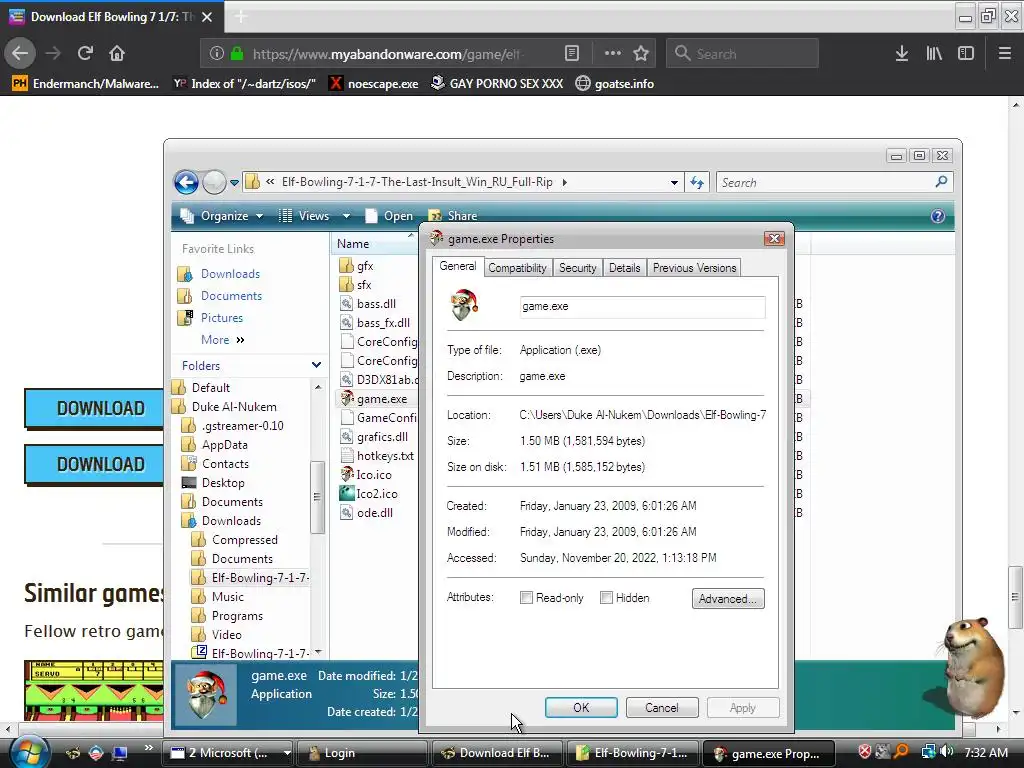Screen dimensions: 1024x768
Task: Select the General tab
Action: point(457,266)
